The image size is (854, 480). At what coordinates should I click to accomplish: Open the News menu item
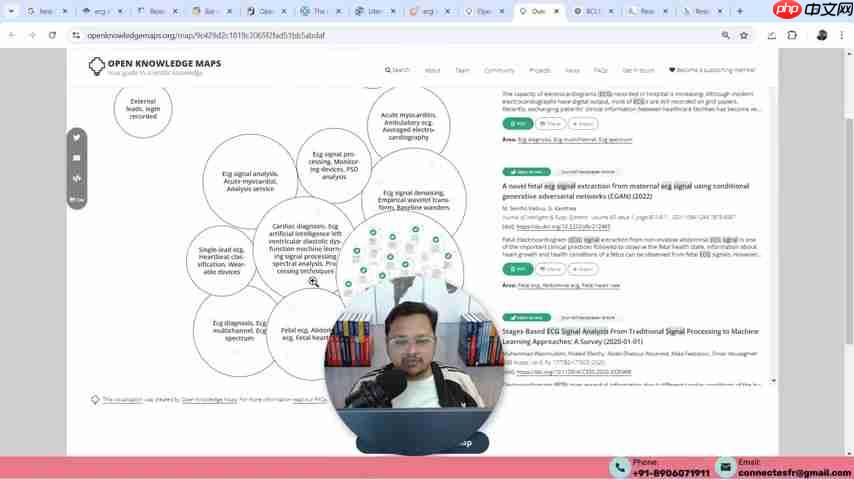[x=572, y=70]
